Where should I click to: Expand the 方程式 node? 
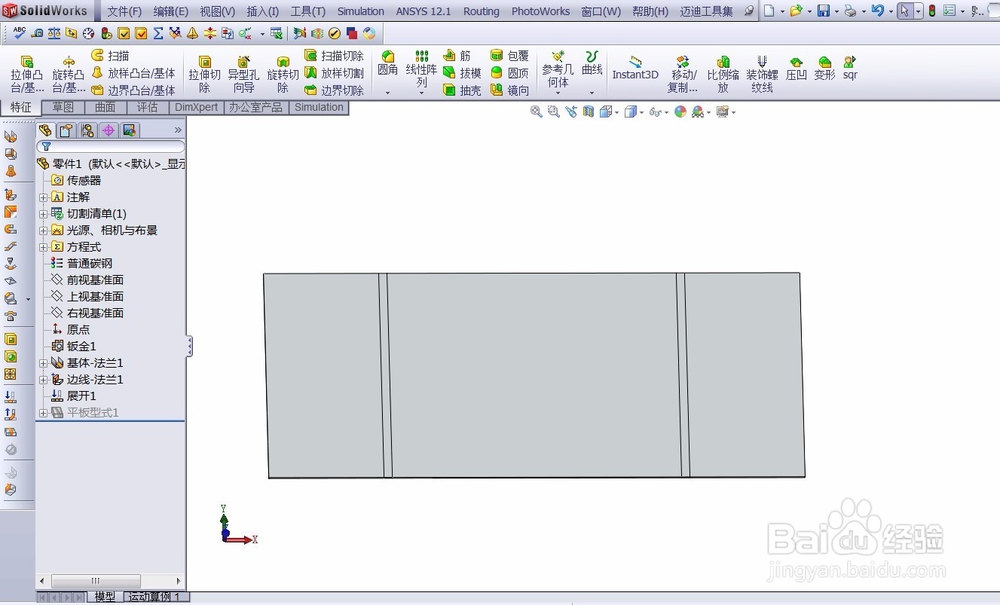click(x=43, y=247)
